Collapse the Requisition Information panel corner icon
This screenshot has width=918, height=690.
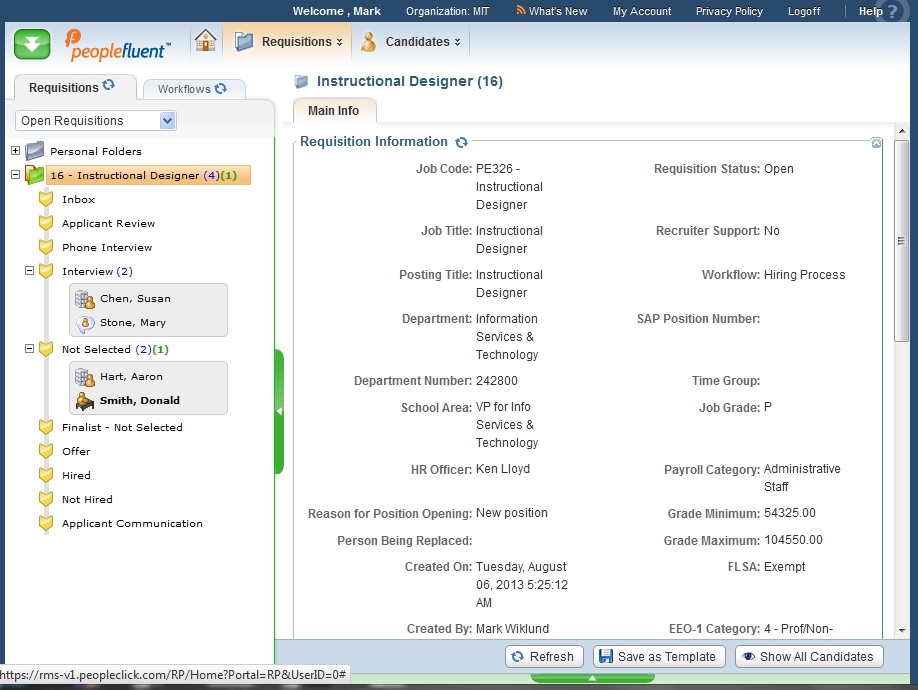click(x=876, y=143)
